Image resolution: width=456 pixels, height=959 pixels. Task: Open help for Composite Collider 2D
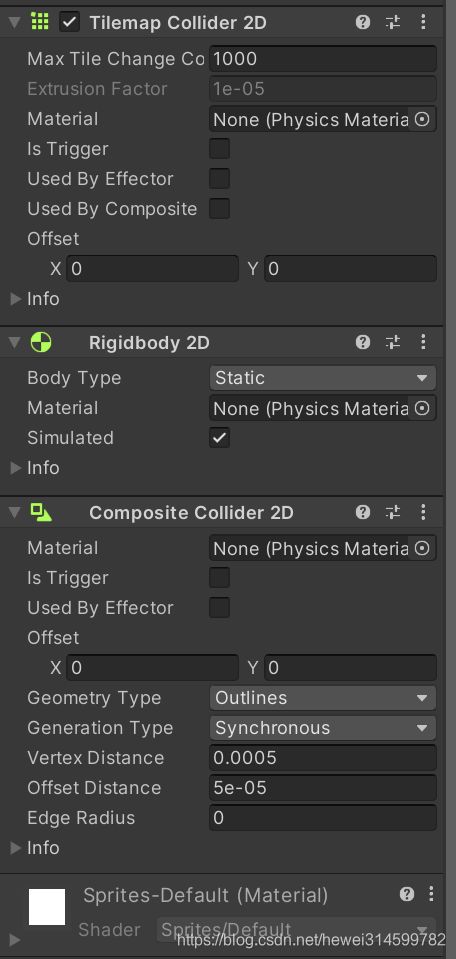(362, 512)
